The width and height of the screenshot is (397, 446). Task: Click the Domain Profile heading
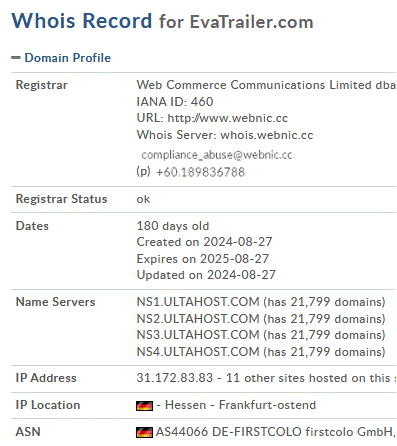tap(68, 58)
